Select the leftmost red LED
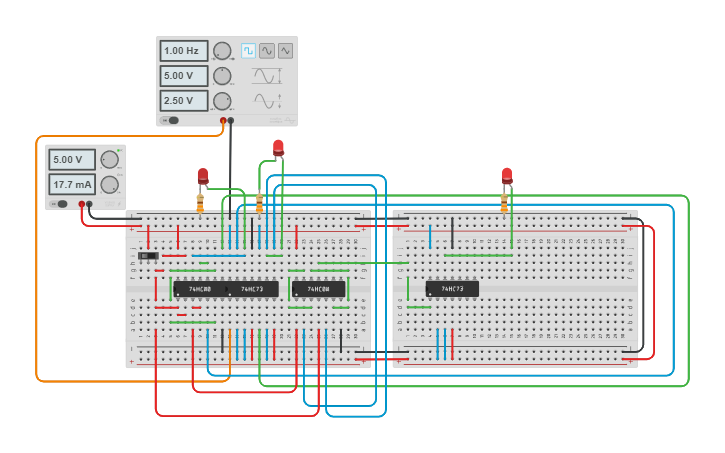The height and width of the screenshot is (453, 725). (203, 177)
